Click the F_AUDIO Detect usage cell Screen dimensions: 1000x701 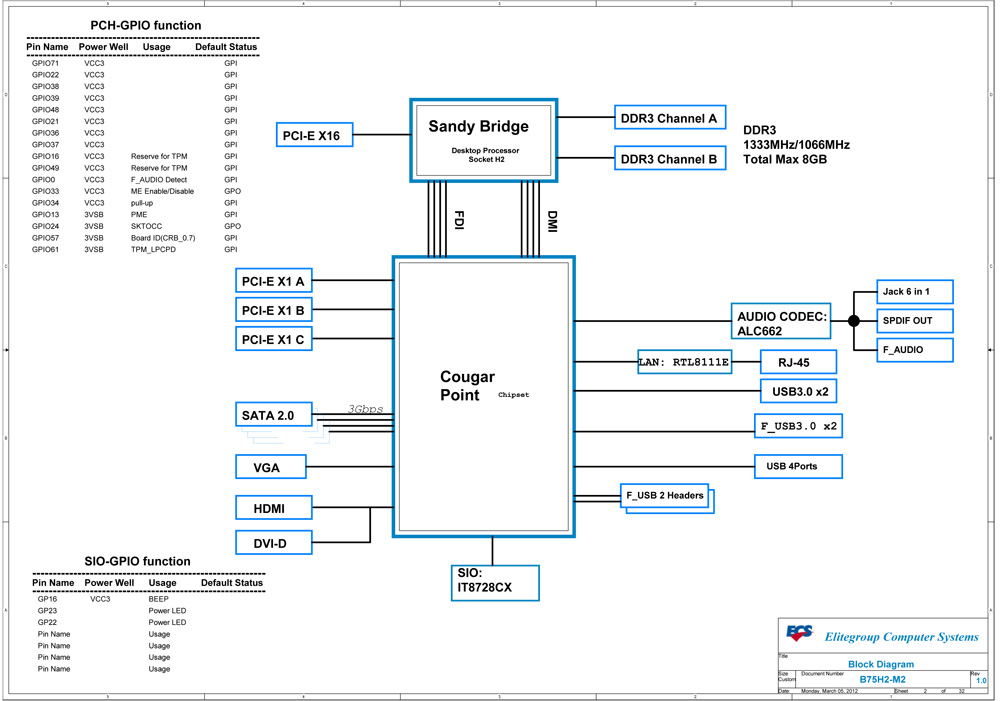click(159, 180)
